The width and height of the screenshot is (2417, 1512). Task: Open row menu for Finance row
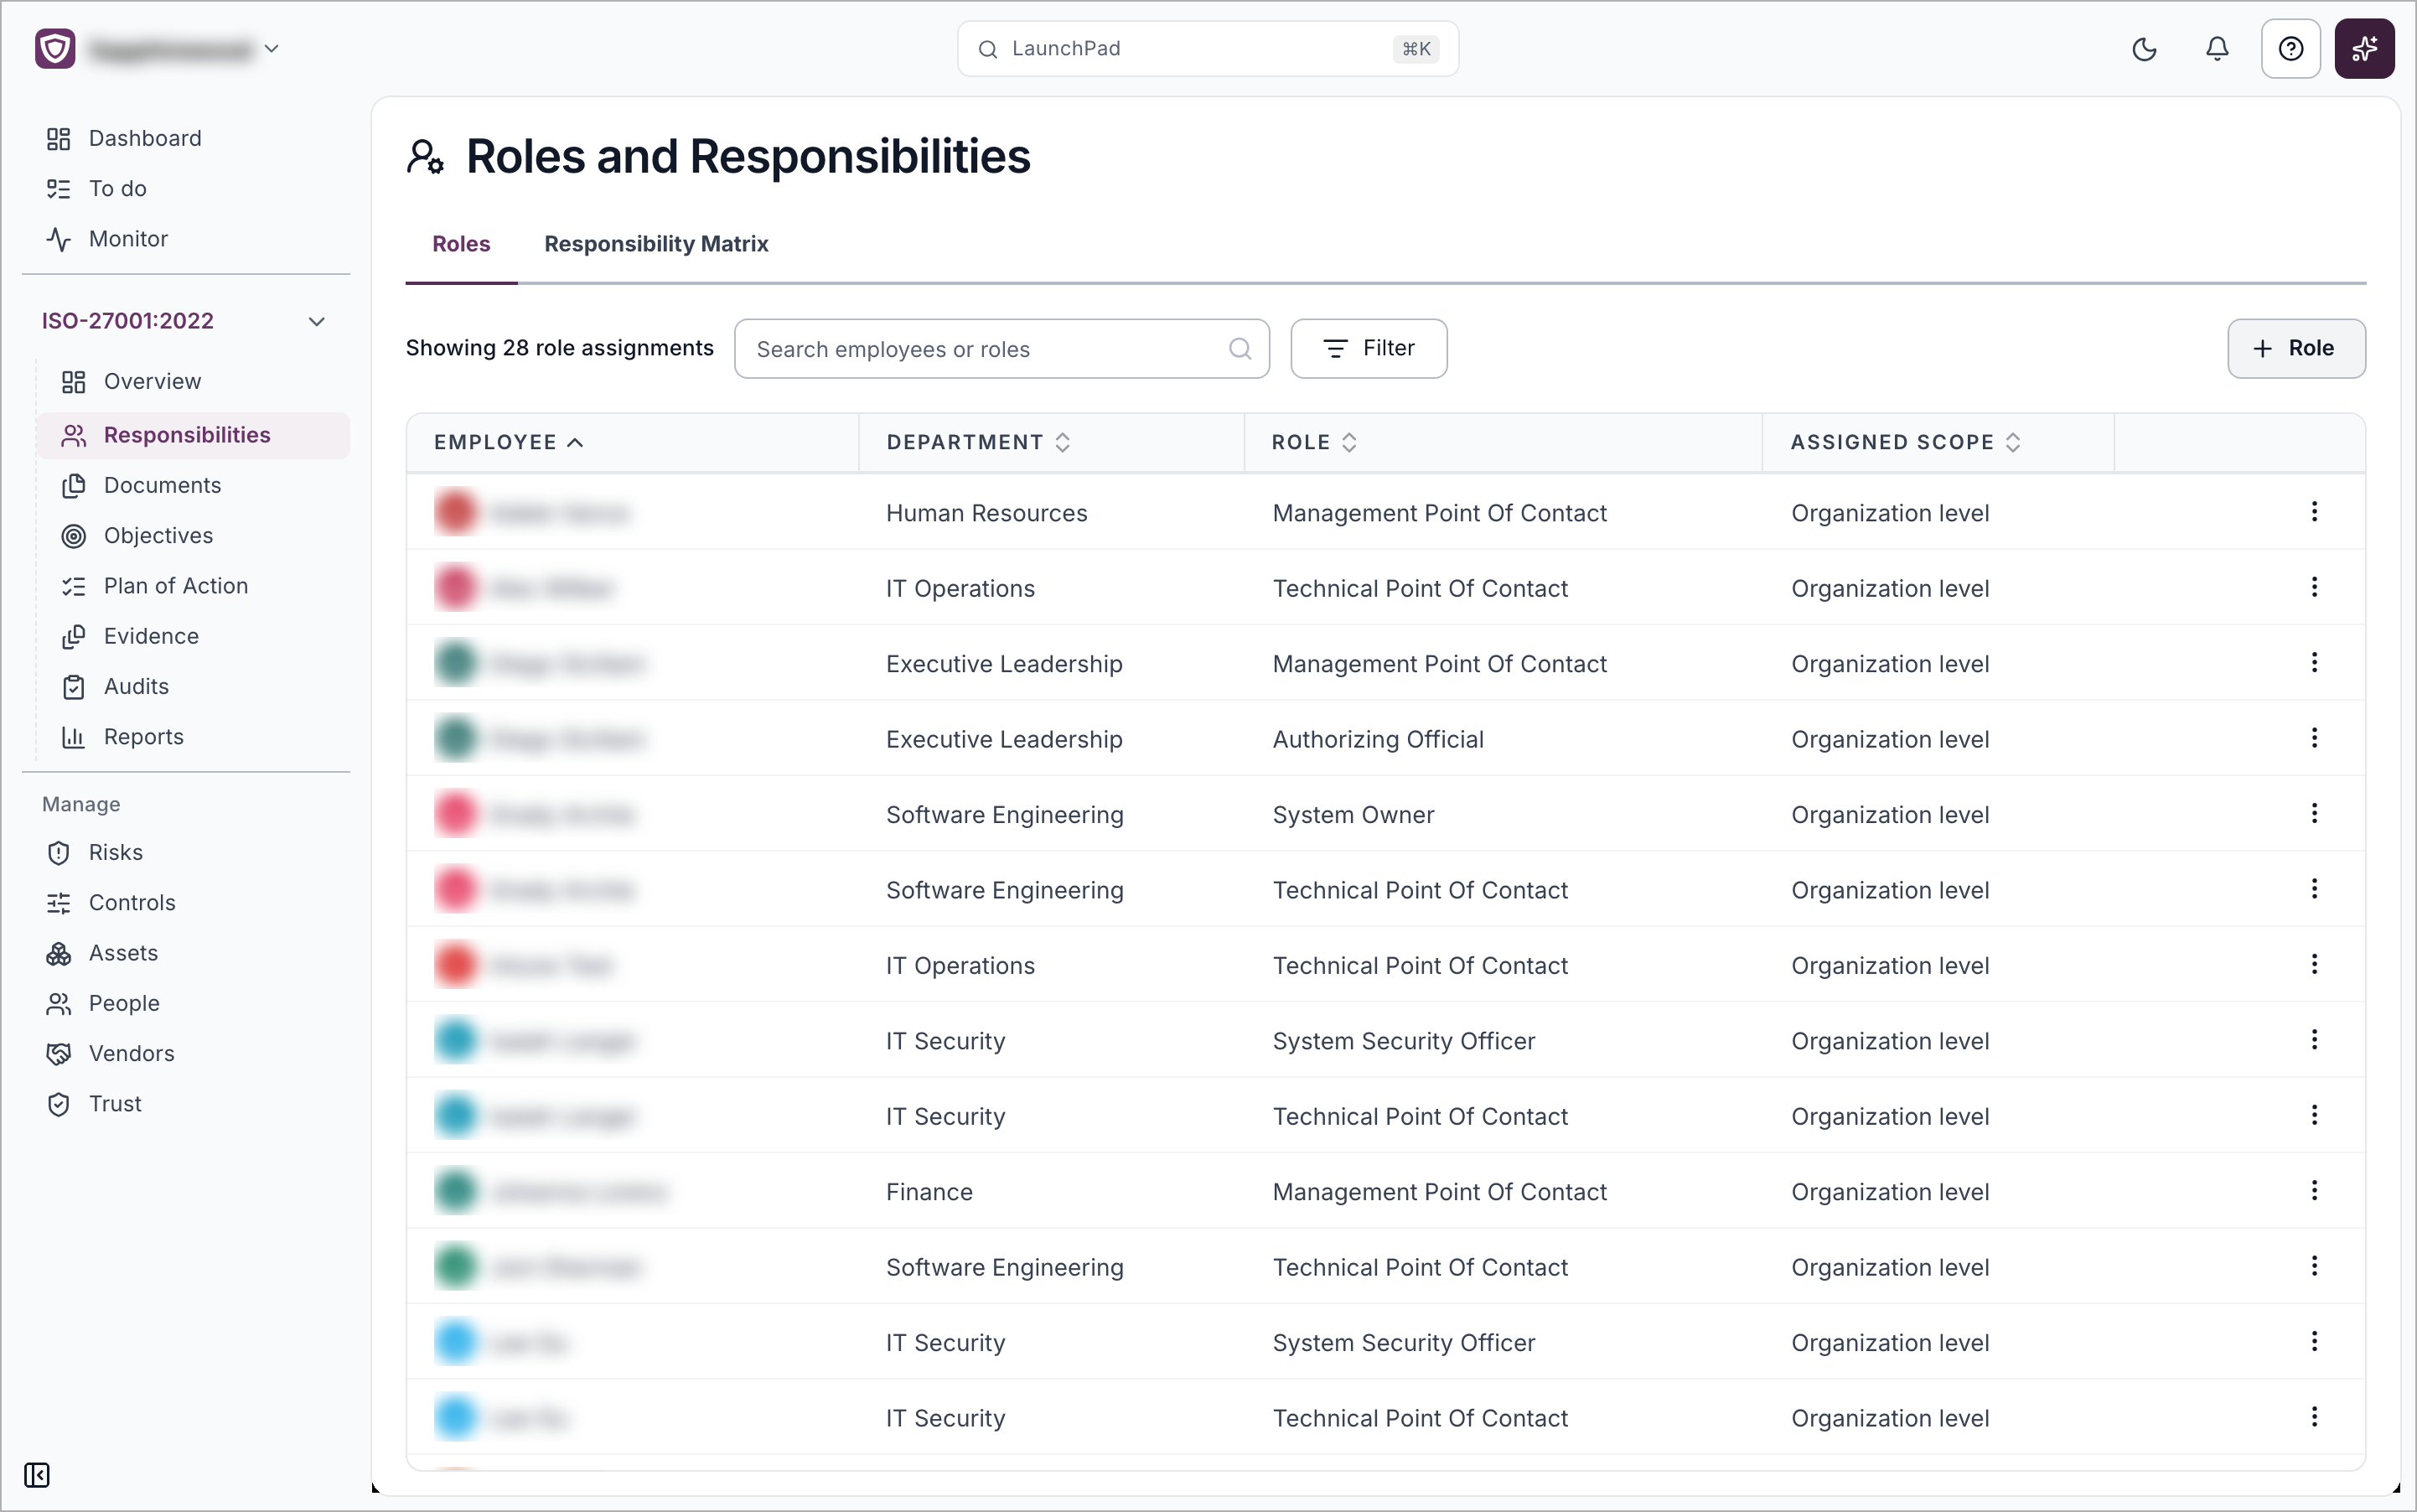pyautogui.click(x=2314, y=1191)
